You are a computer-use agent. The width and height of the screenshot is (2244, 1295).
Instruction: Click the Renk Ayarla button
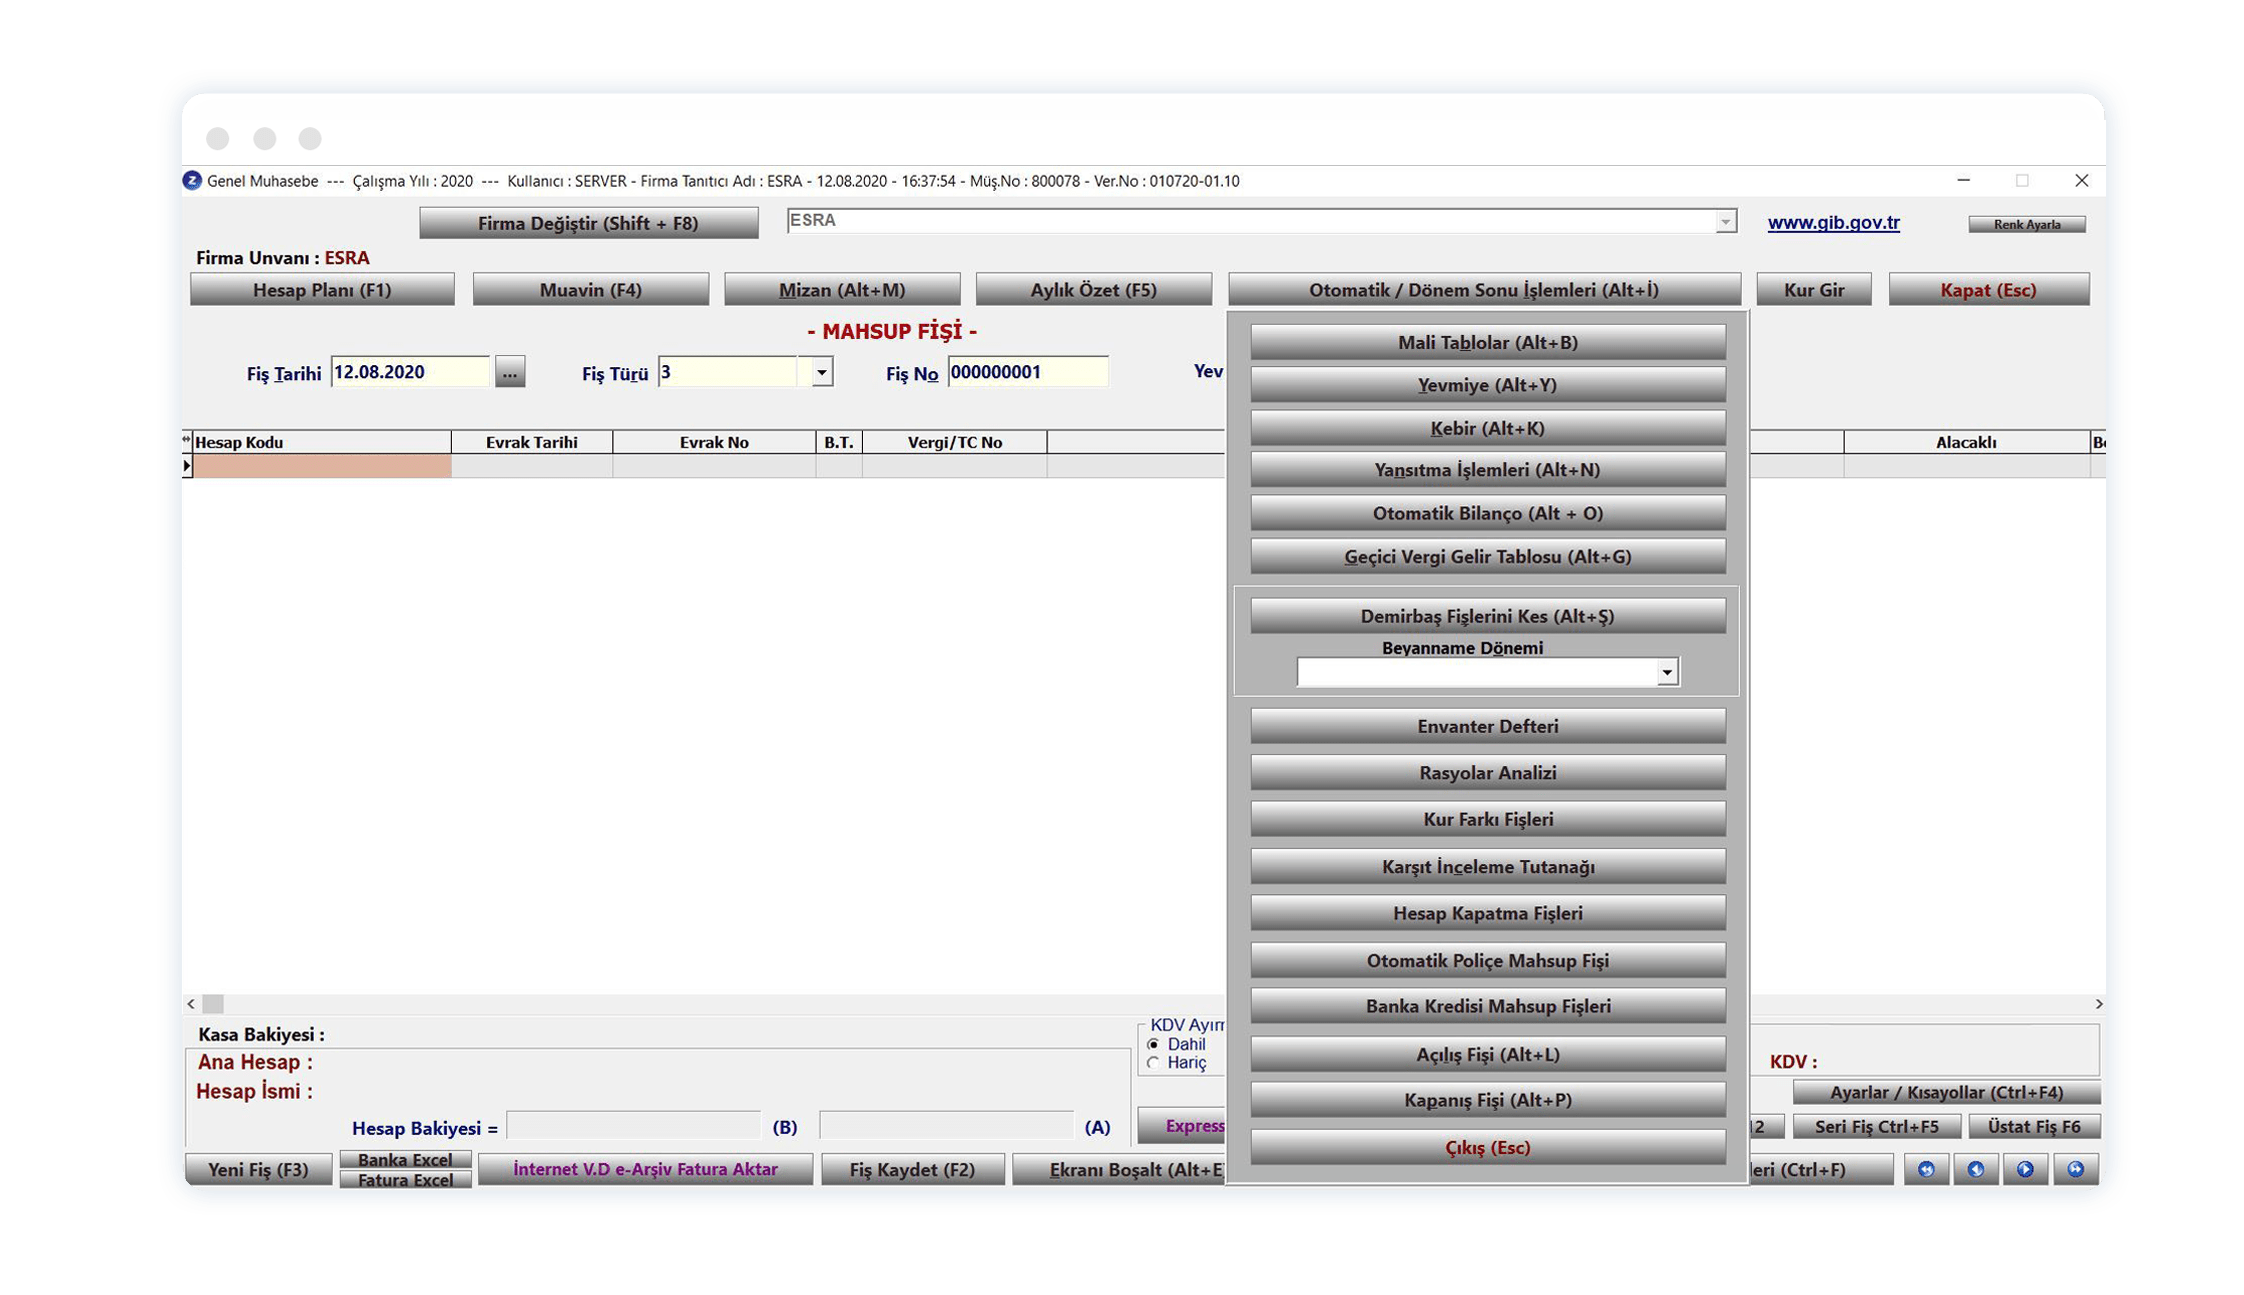2026,224
